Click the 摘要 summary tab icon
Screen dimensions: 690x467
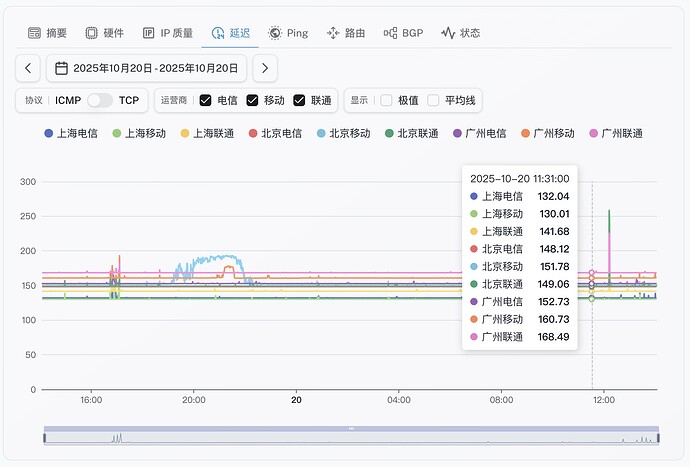[x=35, y=33]
